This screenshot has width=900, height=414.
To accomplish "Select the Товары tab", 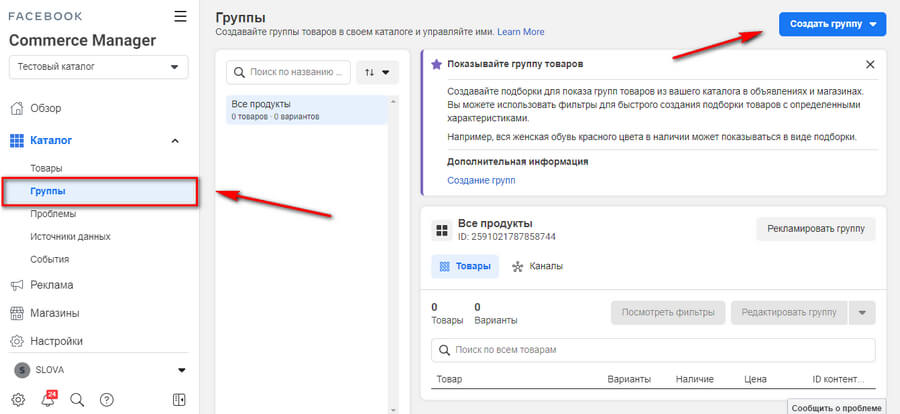I will (464, 266).
